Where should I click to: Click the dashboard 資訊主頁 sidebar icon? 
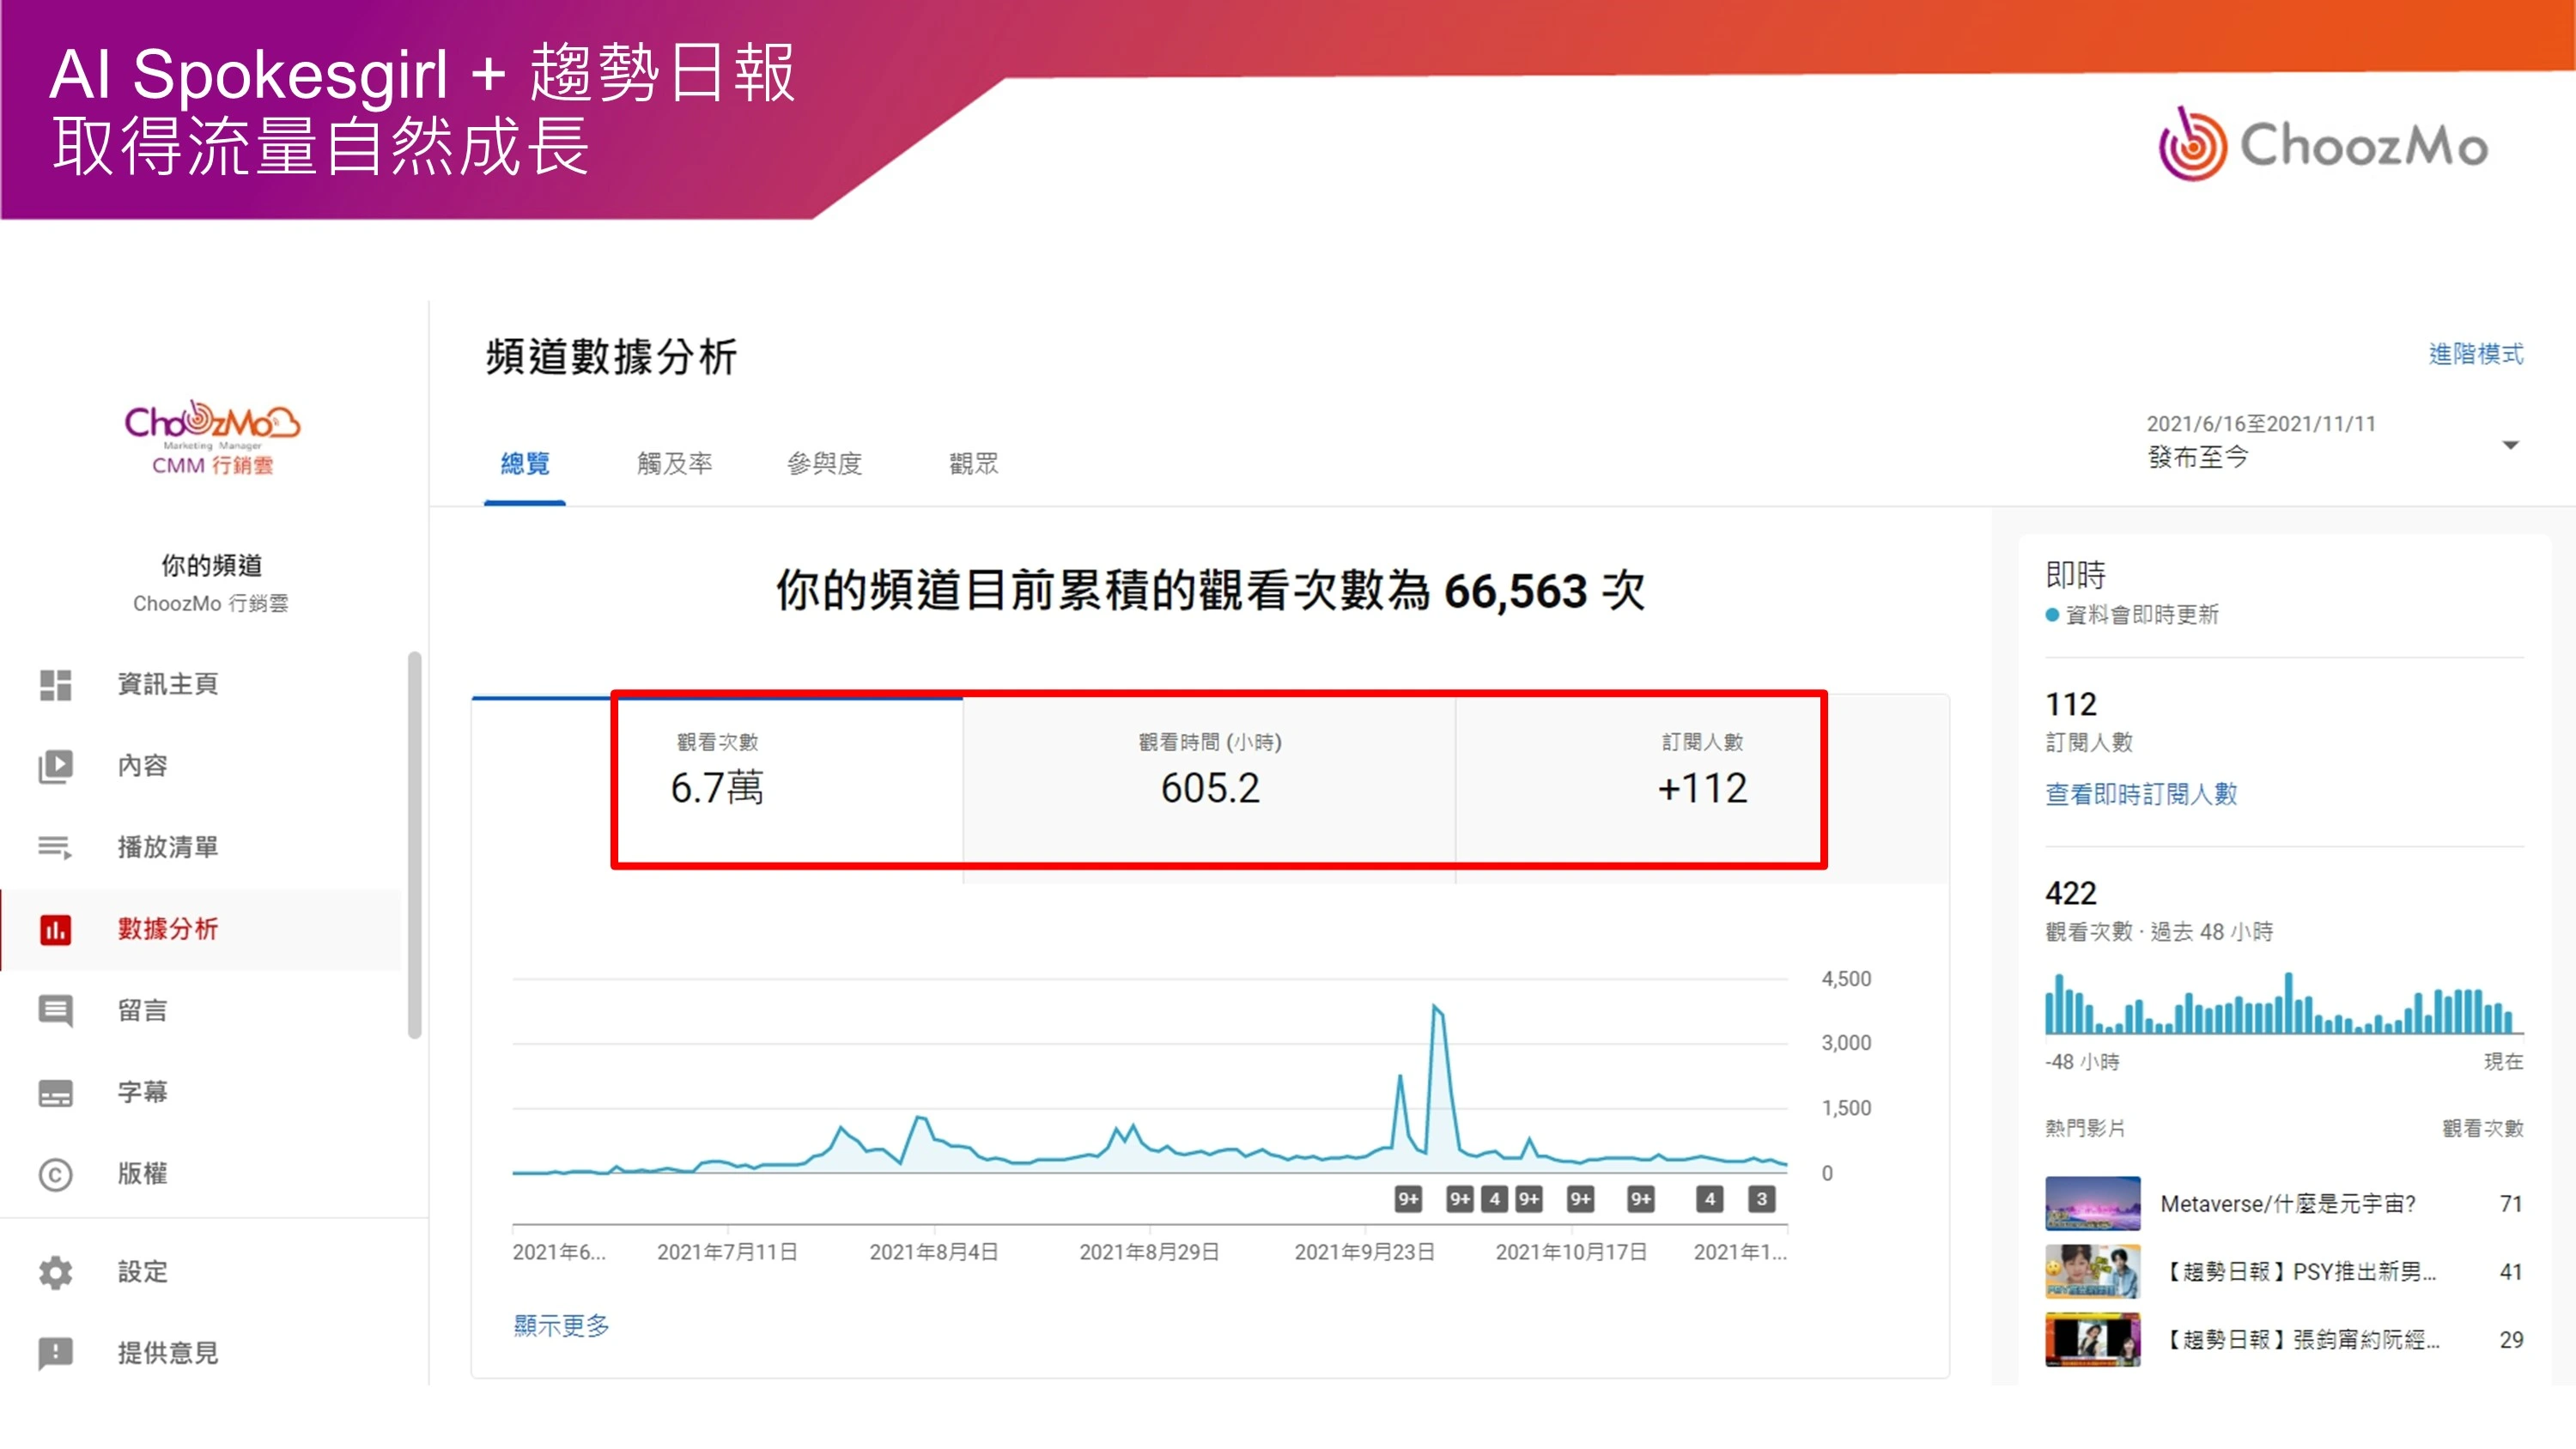tap(55, 685)
